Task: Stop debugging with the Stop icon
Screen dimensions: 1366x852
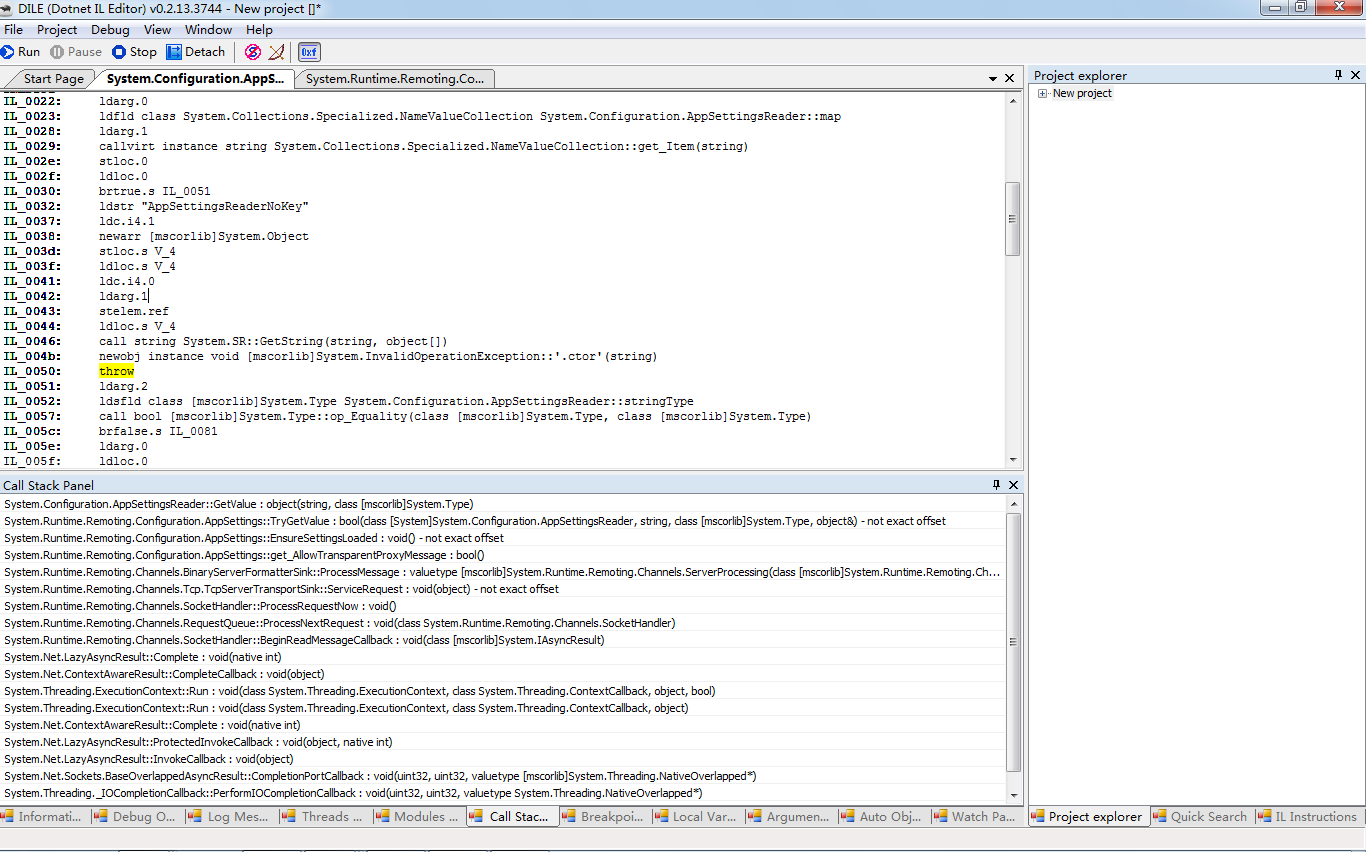Action: (119, 52)
